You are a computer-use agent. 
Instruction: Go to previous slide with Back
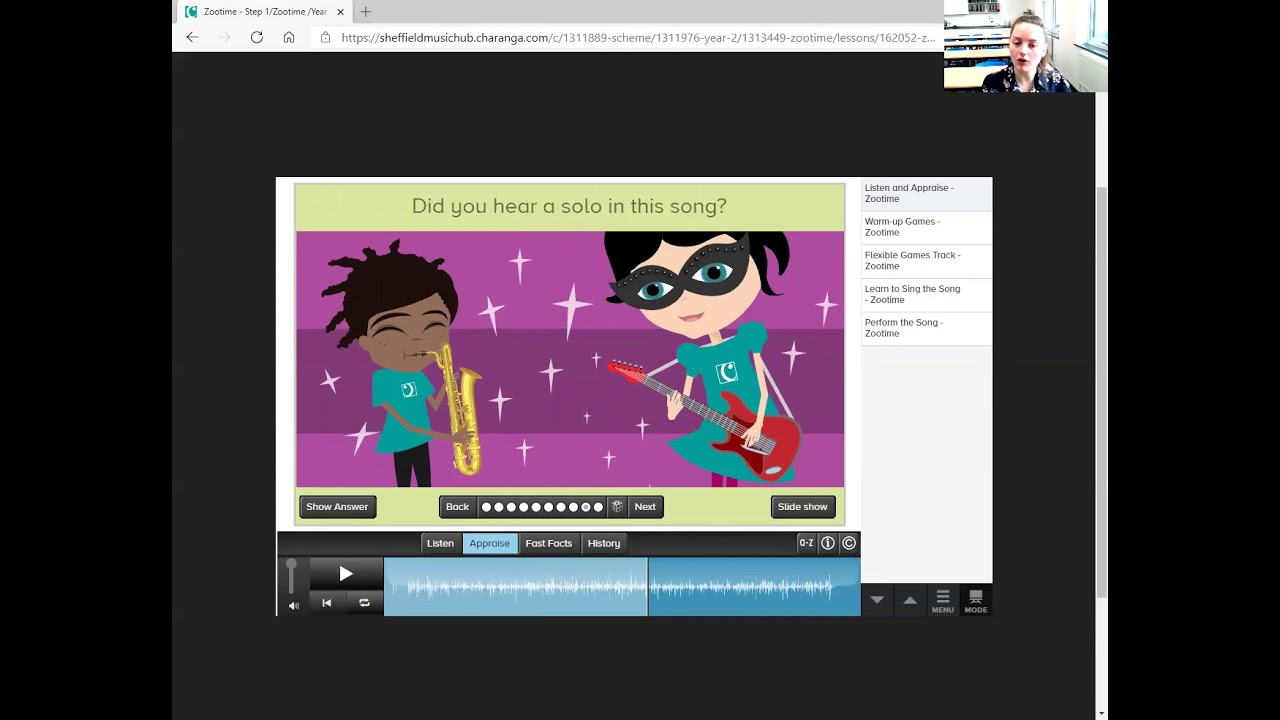pyautogui.click(x=457, y=507)
